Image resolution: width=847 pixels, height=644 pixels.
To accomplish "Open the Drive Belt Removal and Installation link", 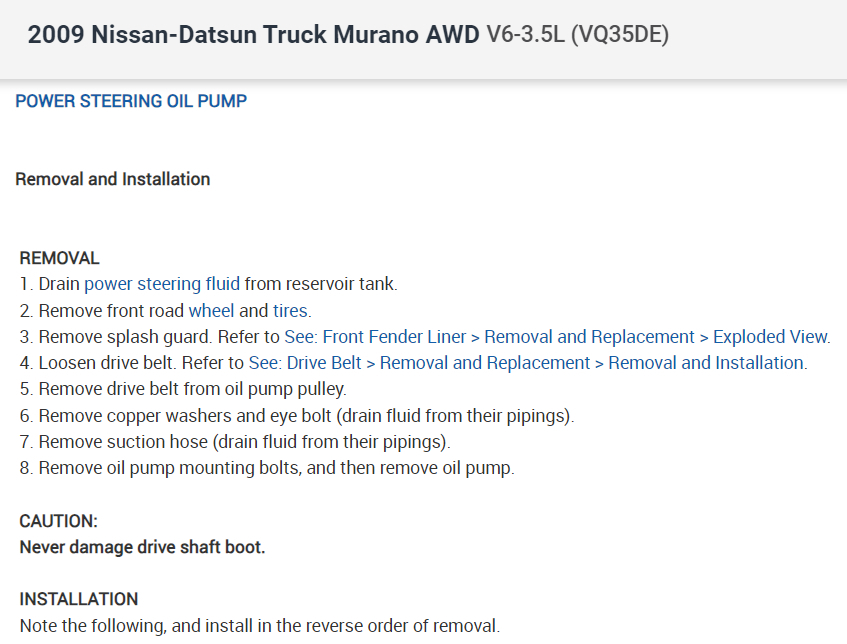I will tap(527, 363).
